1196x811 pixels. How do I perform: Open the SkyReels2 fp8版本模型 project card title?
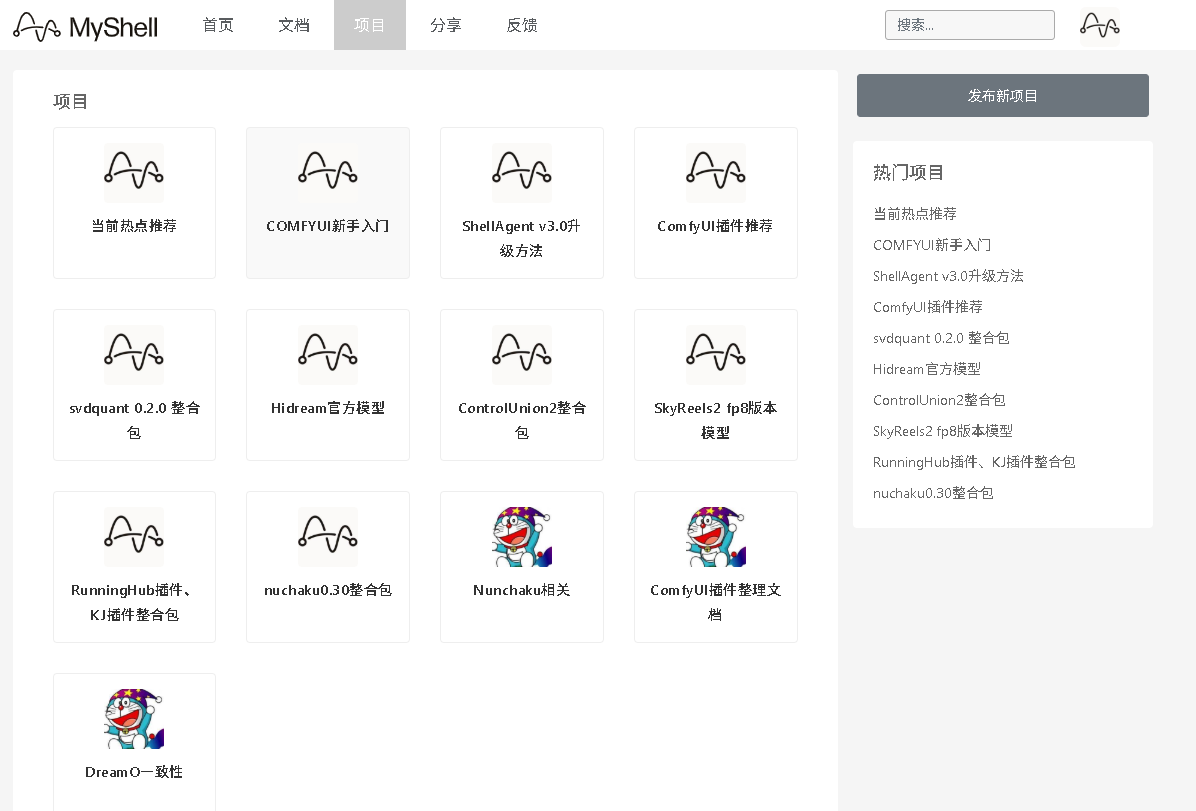click(x=716, y=420)
